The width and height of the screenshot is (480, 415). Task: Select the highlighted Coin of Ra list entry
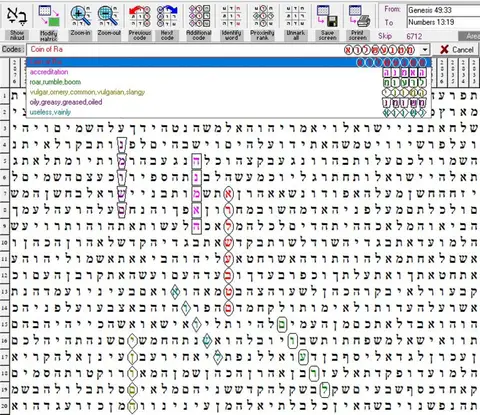pyautogui.click(x=229, y=62)
